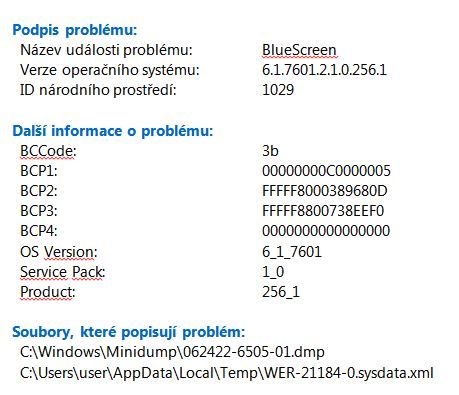This screenshot has height=395, width=459.
Task: Click the Service Pack label
Action: click(63, 272)
